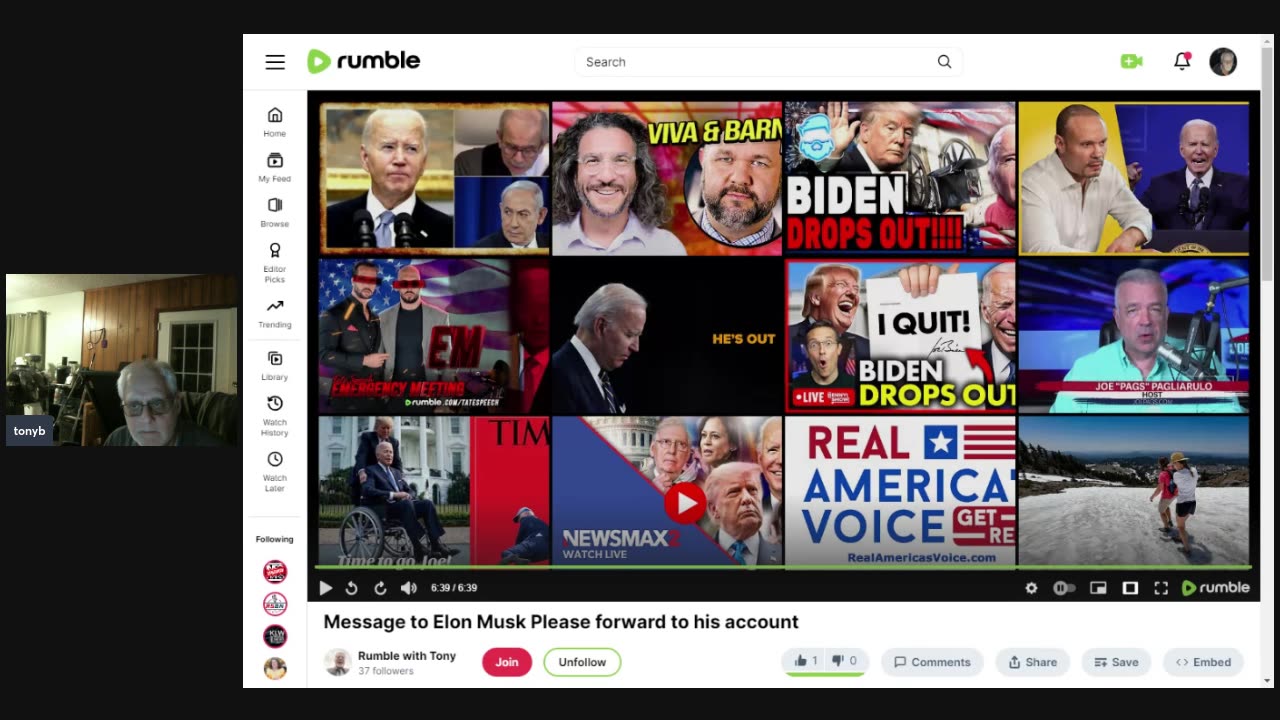Skip forward with forward arrow icon
The image size is (1280, 720).
380,588
